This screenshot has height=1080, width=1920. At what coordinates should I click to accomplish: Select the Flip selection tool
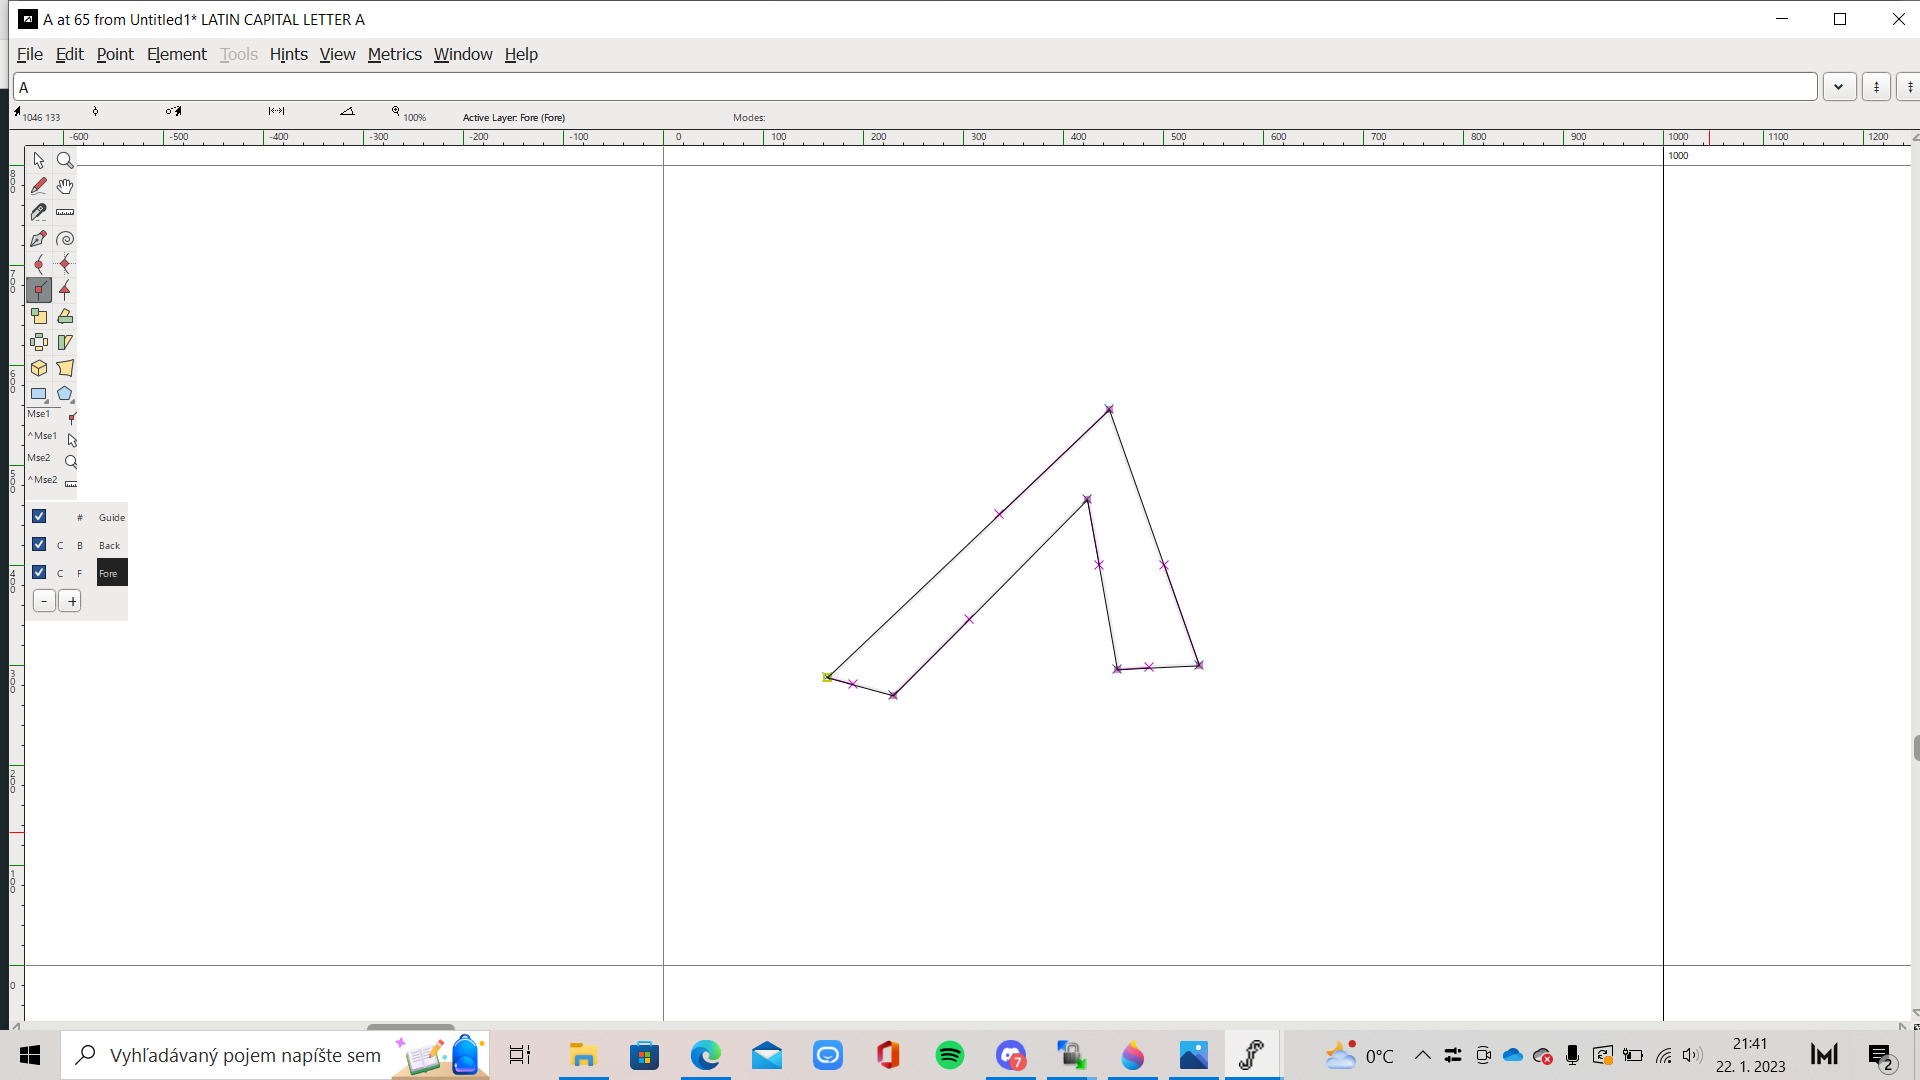(x=38, y=342)
